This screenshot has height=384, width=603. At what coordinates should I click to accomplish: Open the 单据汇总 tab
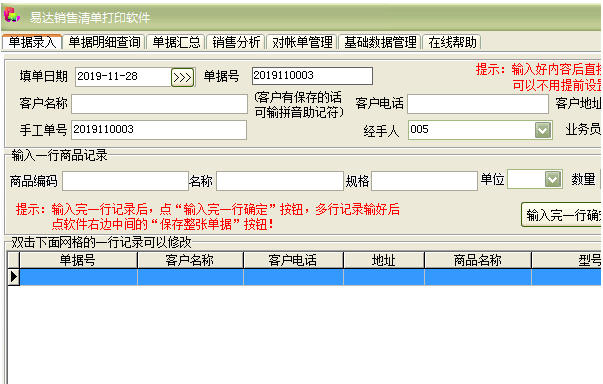(176, 42)
